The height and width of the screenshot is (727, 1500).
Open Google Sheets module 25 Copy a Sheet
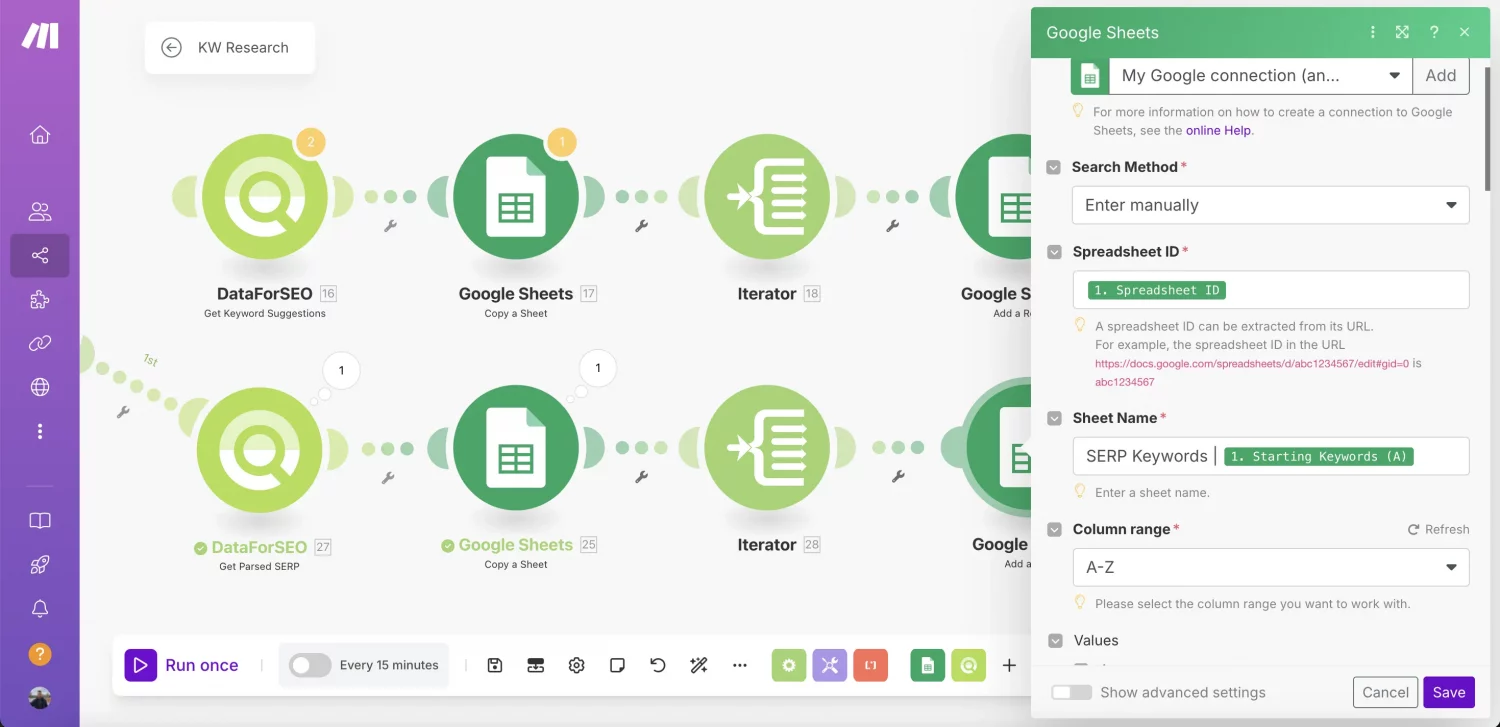point(516,448)
